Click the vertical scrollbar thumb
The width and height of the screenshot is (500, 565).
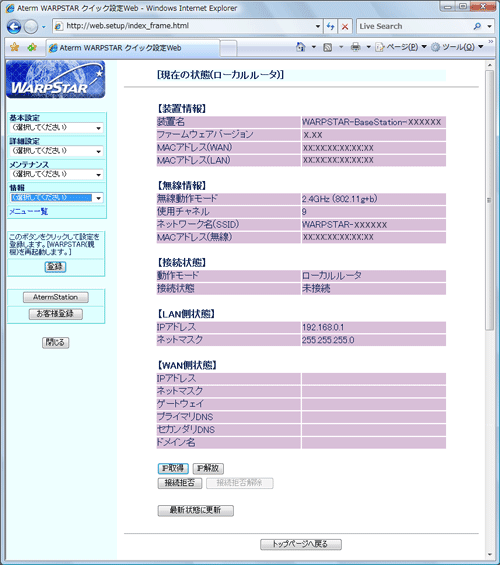(x=490, y=200)
